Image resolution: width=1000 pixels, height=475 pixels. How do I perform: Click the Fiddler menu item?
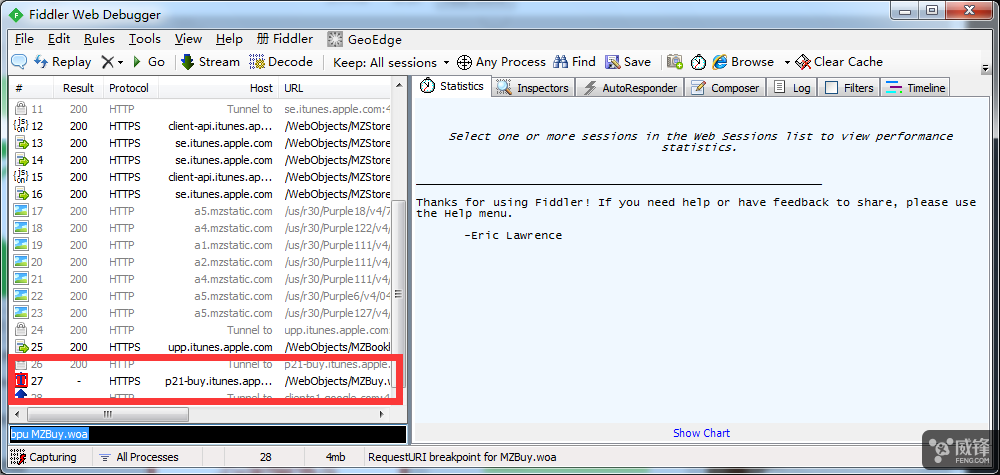(x=285, y=39)
